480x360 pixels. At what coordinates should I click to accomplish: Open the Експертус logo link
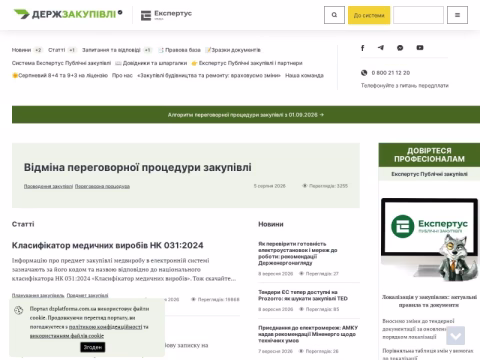(x=166, y=15)
